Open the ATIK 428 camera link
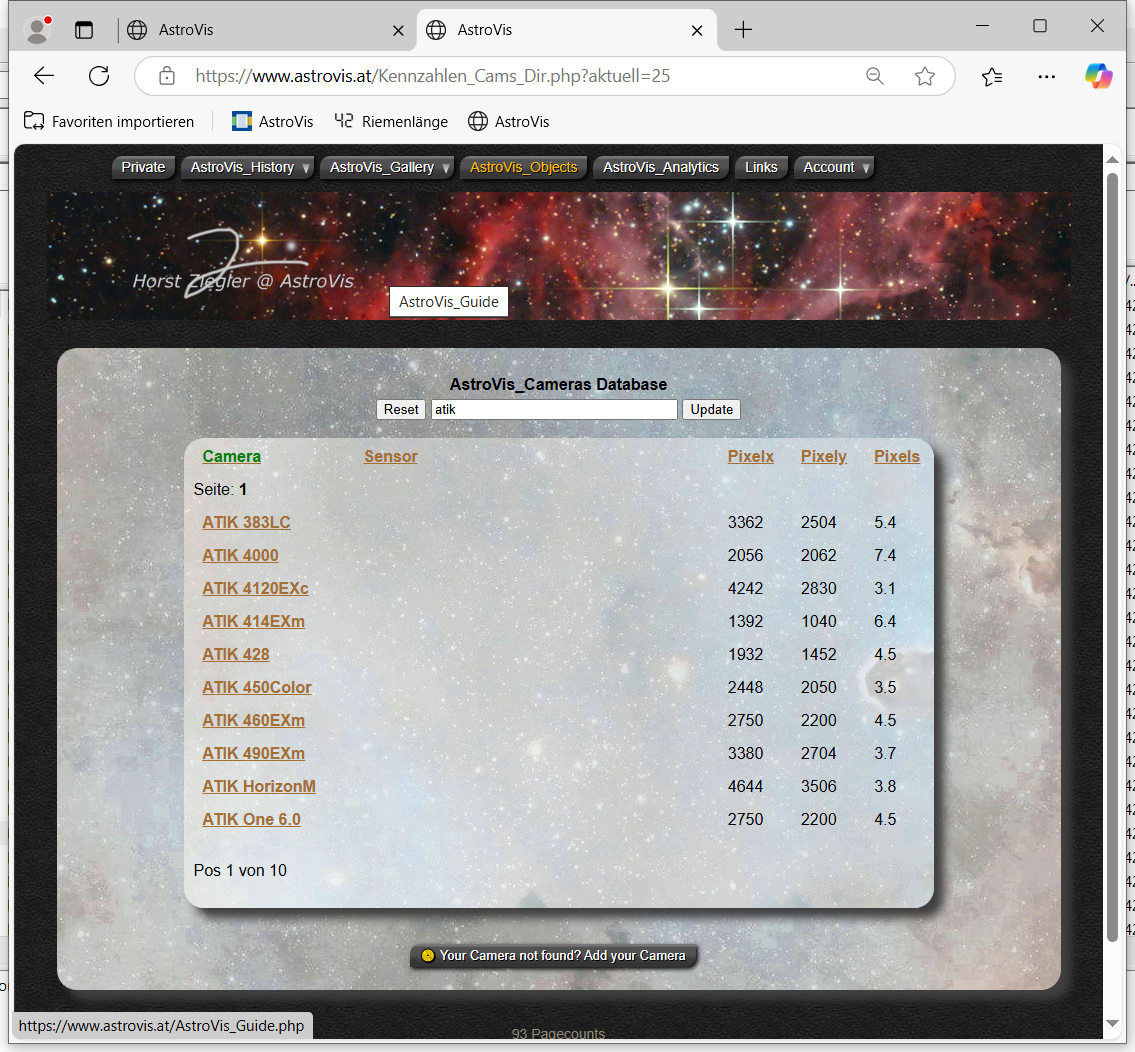Image resolution: width=1135 pixels, height=1052 pixels. coord(236,655)
